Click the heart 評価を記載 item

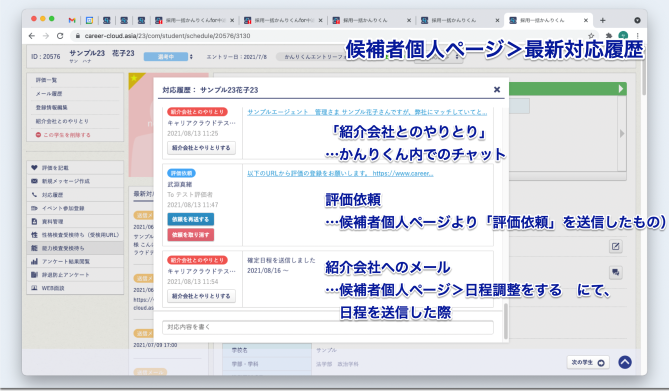[75, 168]
